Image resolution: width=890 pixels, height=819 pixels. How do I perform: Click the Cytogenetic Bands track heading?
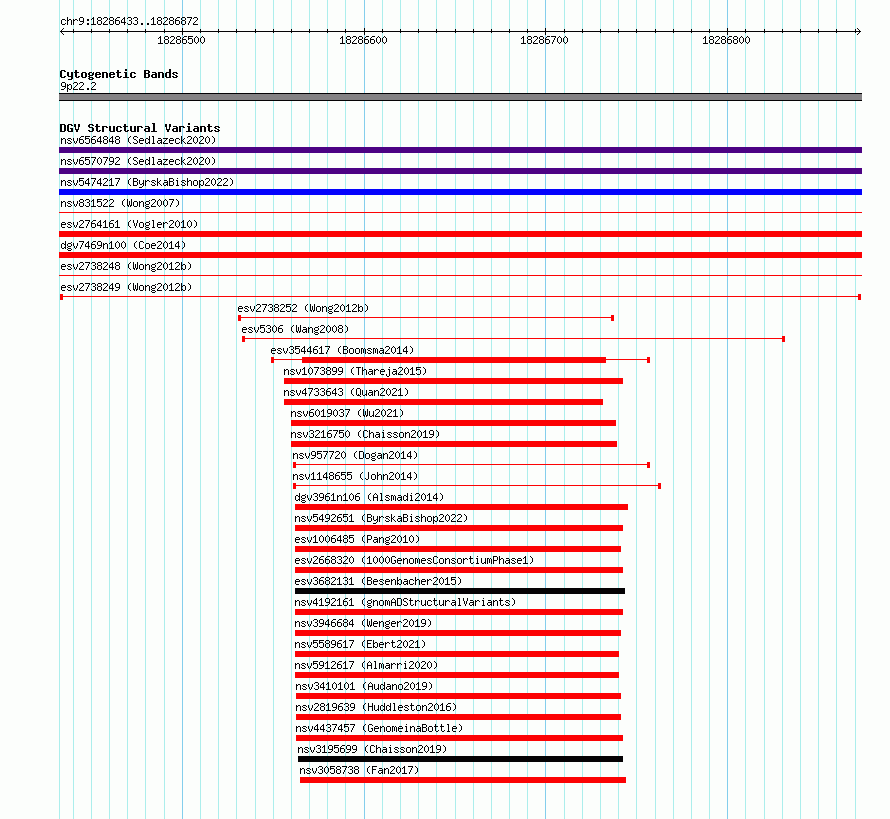click(x=119, y=74)
